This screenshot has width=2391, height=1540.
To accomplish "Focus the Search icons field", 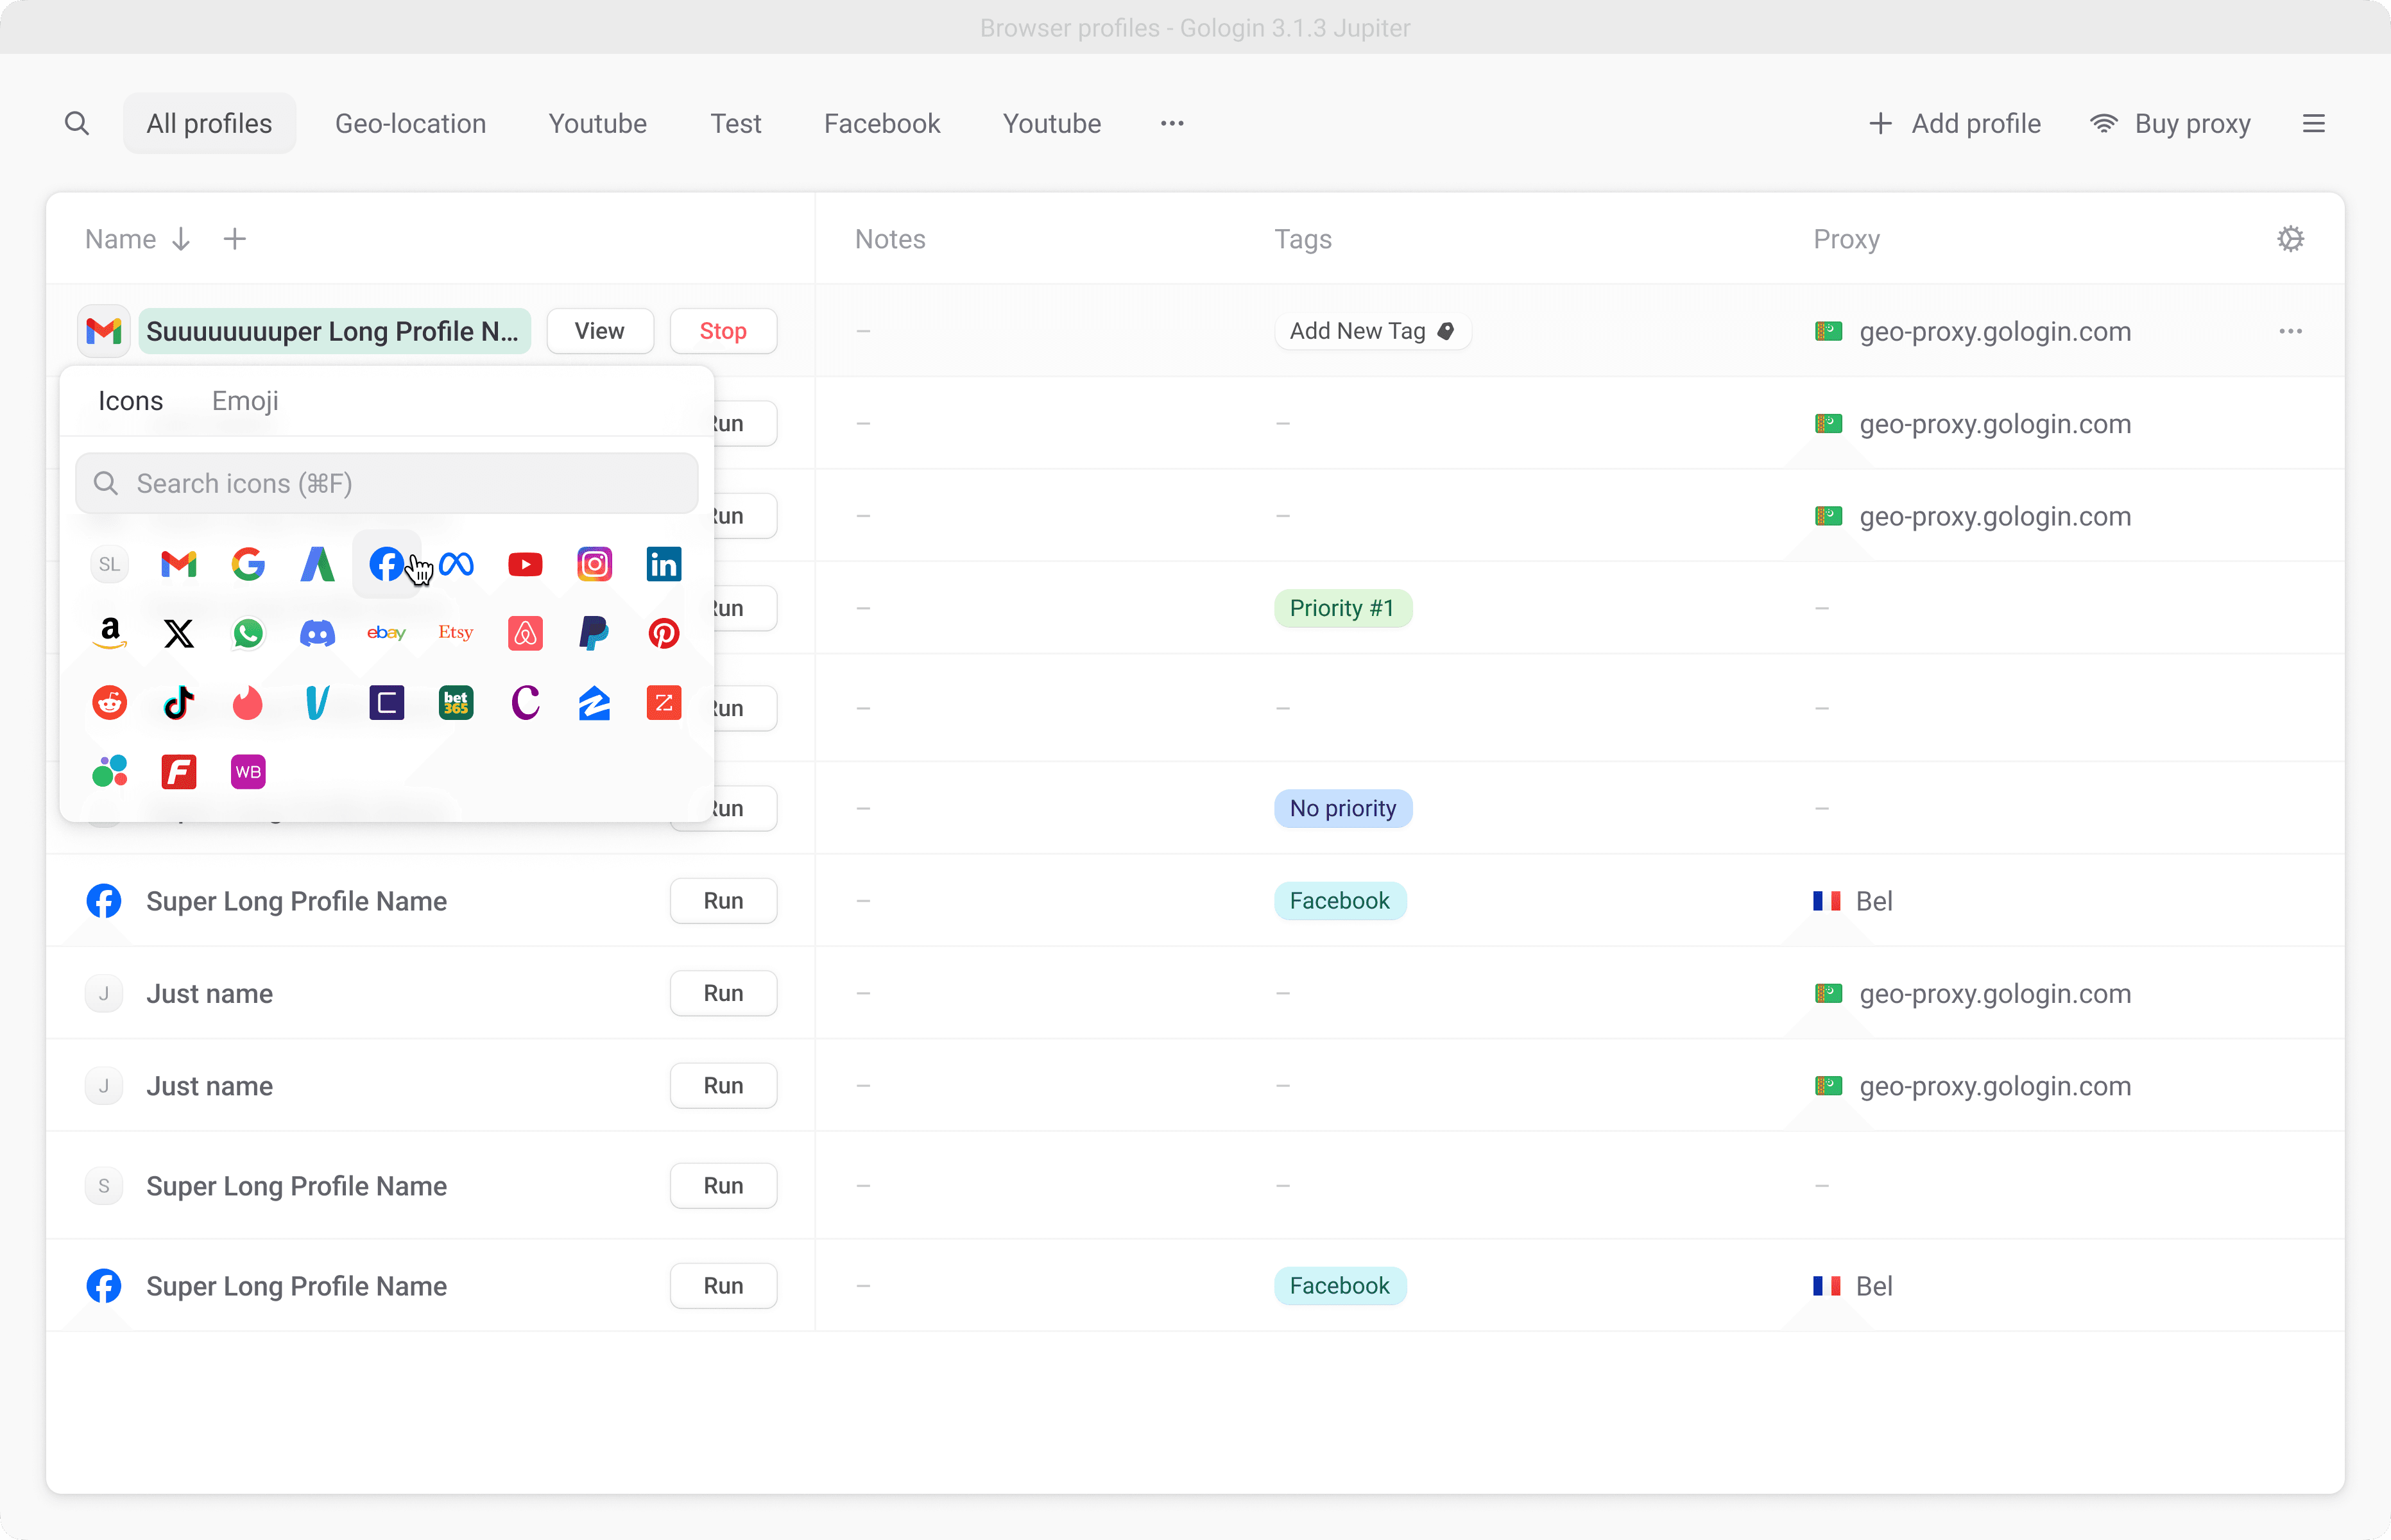I will pos(386,484).
